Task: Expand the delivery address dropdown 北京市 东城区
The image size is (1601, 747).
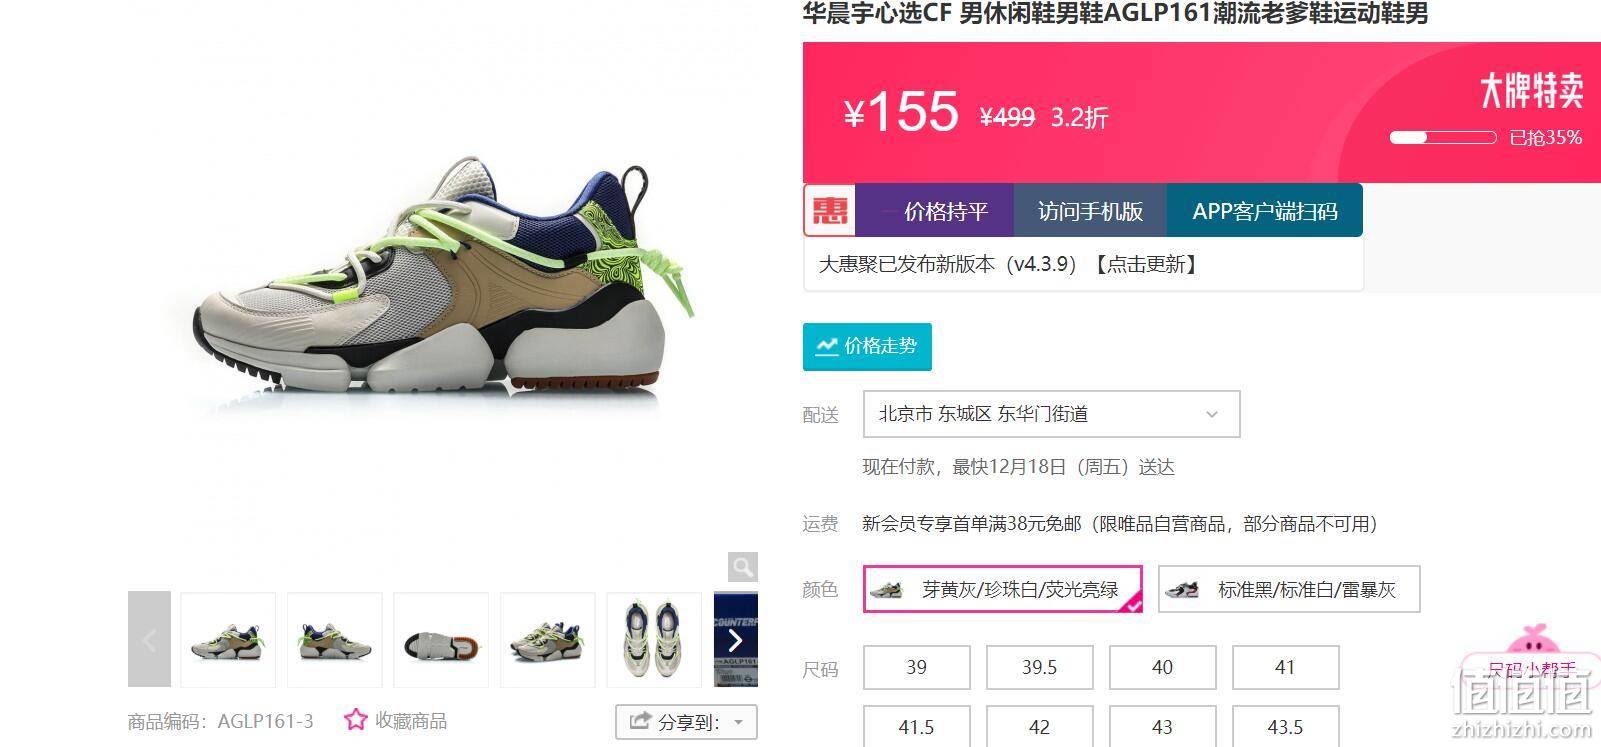Action: pos(1051,414)
